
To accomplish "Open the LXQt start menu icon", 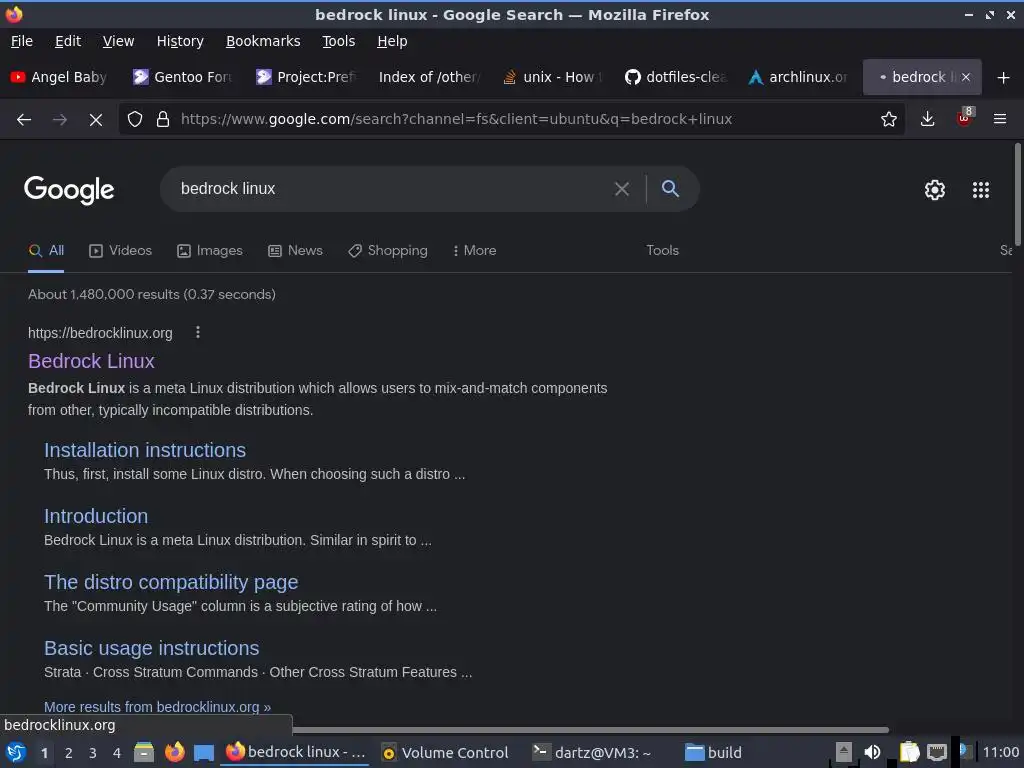I will pos(16,752).
